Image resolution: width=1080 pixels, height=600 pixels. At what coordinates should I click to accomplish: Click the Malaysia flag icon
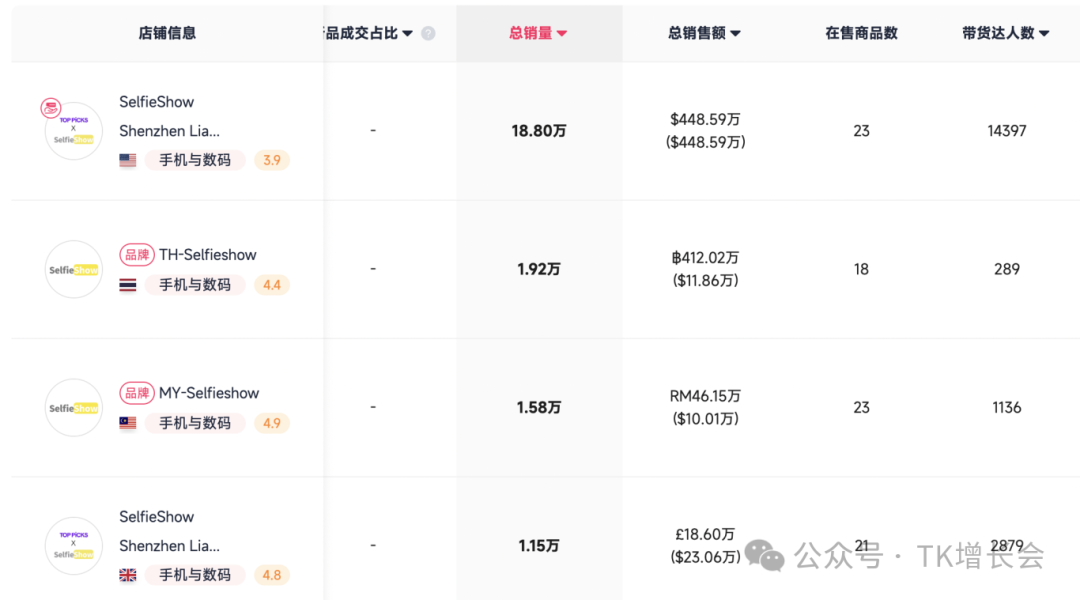click(x=128, y=423)
